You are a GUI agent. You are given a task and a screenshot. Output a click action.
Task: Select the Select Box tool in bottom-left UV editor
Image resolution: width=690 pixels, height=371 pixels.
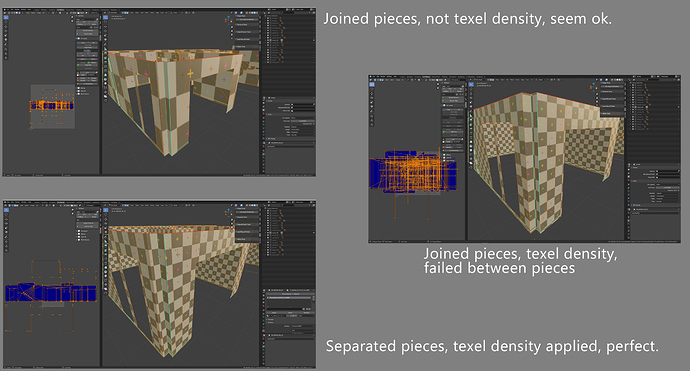[x=6, y=210]
